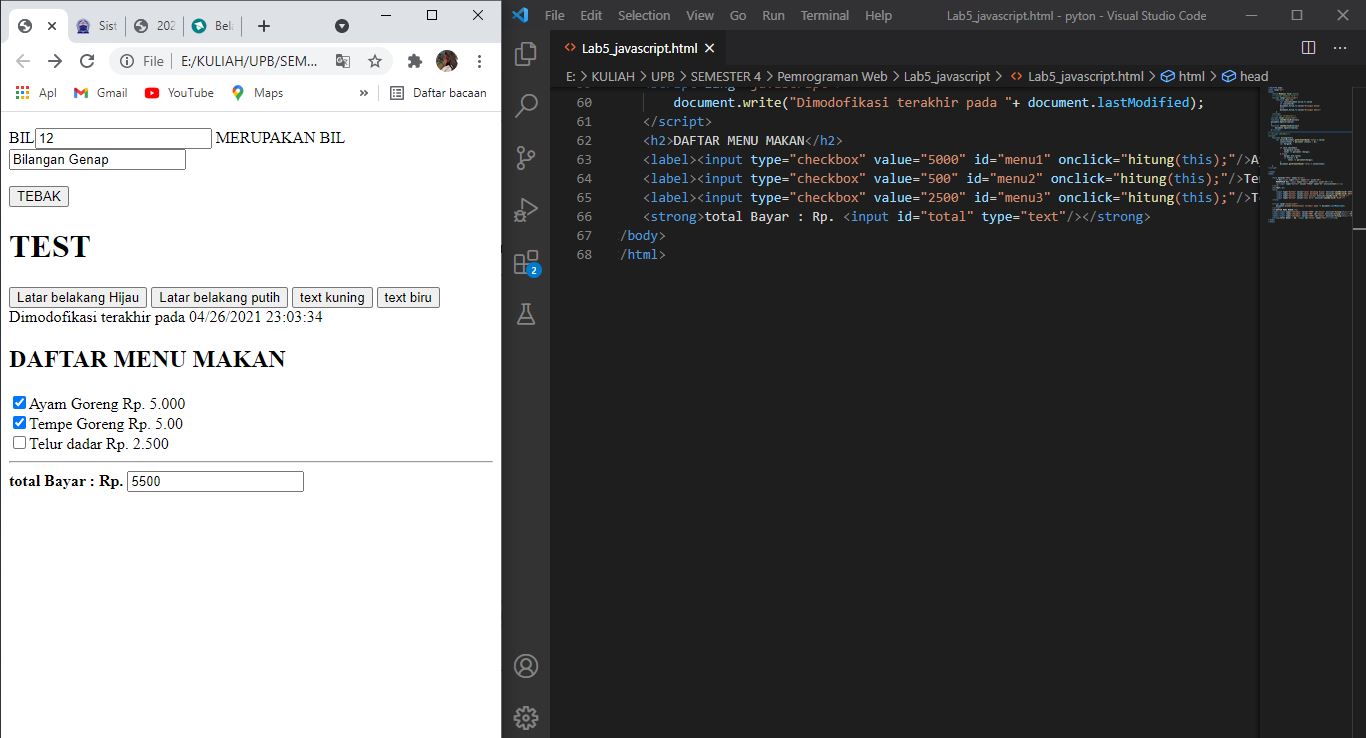Click inside the total Bayar input field
1366x738 pixels.
[x=215, y=481]
